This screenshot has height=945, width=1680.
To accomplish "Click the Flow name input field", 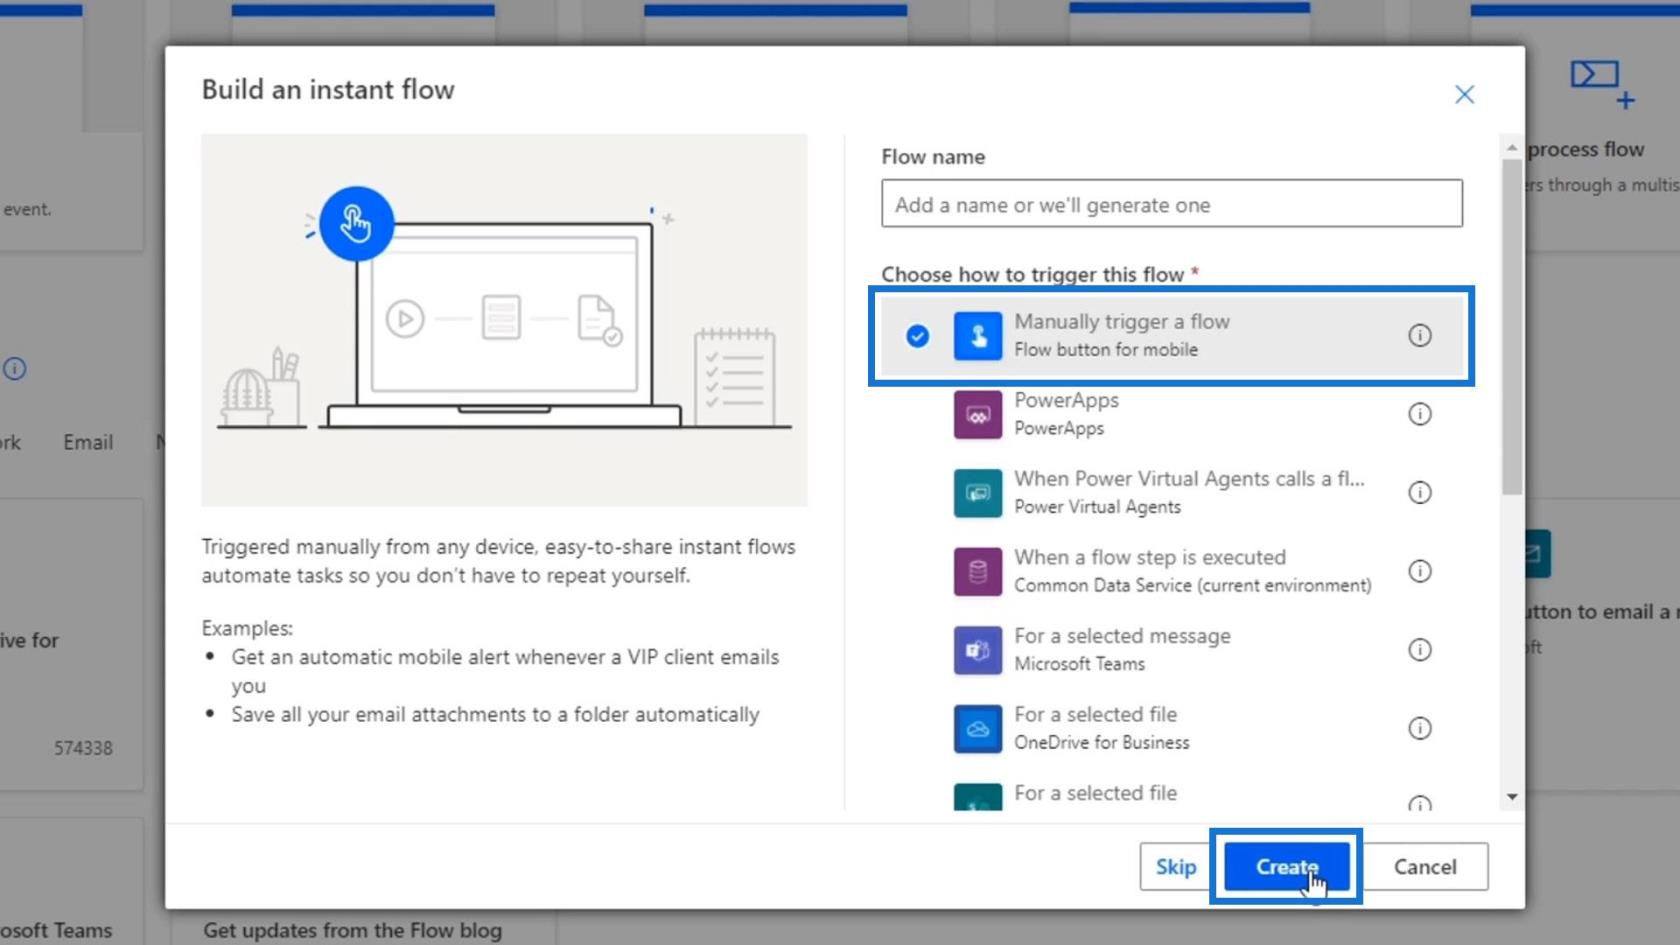I will pos(1171,204).
